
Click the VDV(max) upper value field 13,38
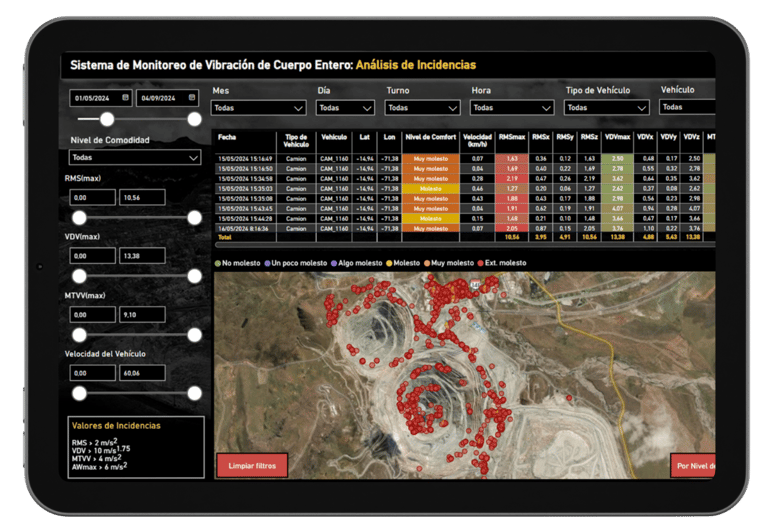(142, 256)
